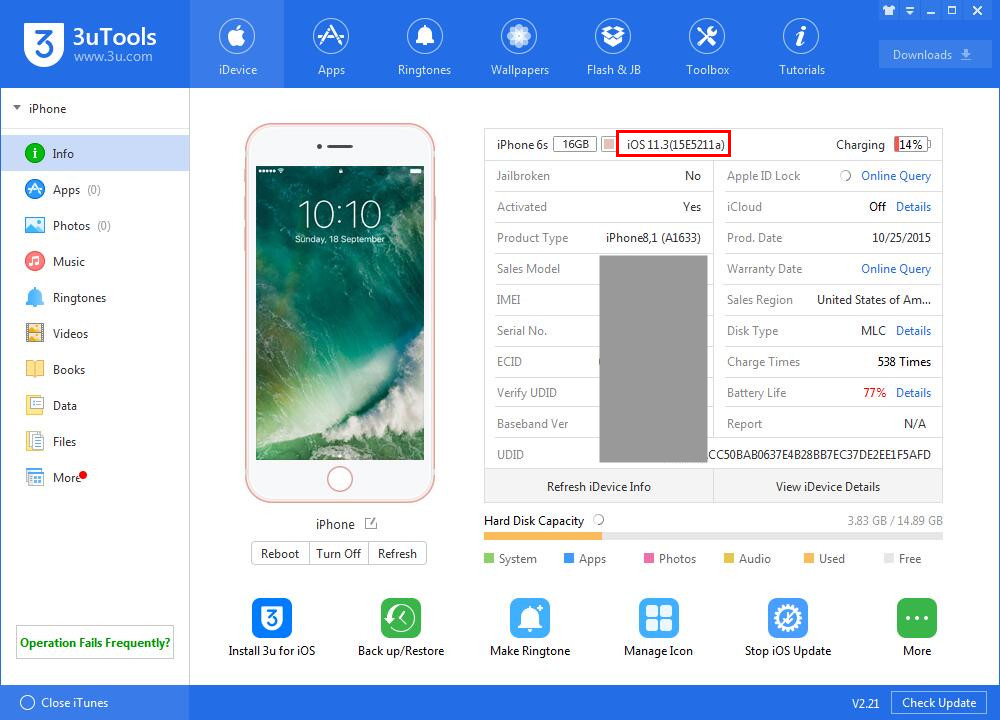Image resolution: width=1000 pixels, height=720 pixels.
Task: Open the iDevice tab
Action: [237, 45]
